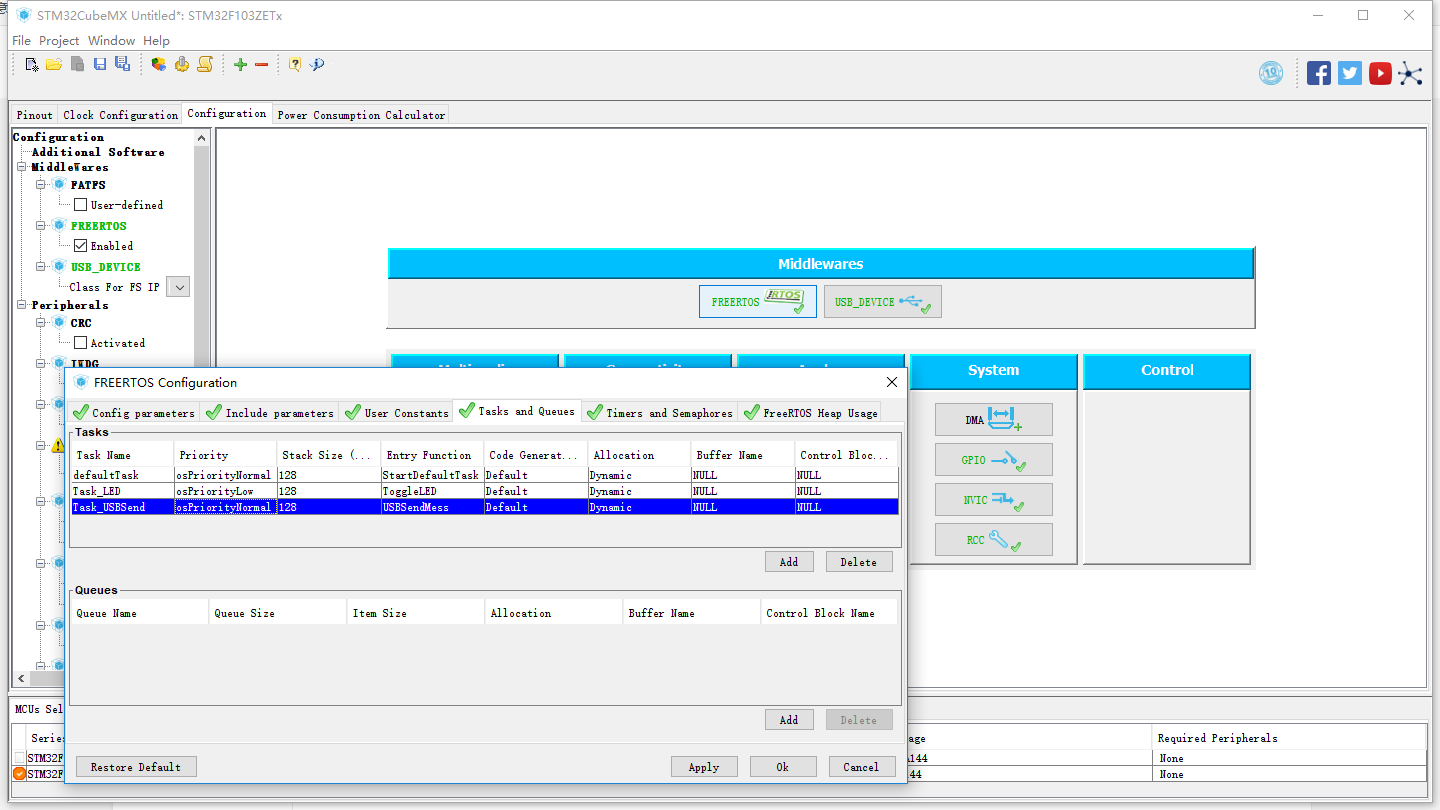Open the User Constants tab
Viewport: 1440px width, 810px height.
(396, 412)
